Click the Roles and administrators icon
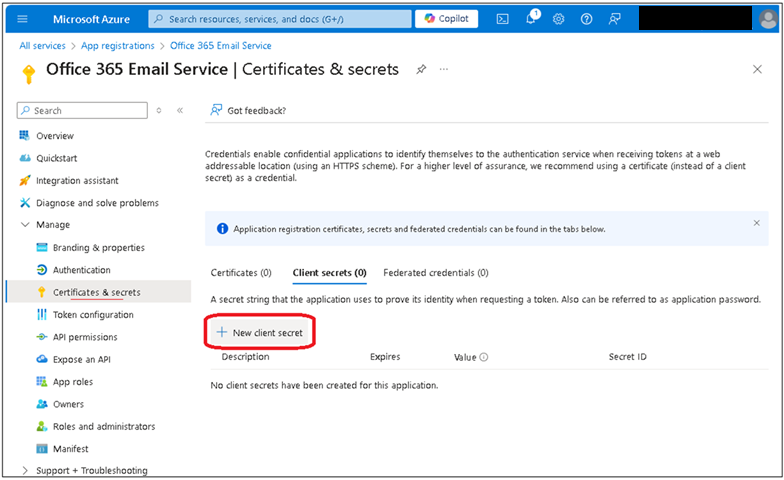The image size is (784, 480). pos(42,426)
